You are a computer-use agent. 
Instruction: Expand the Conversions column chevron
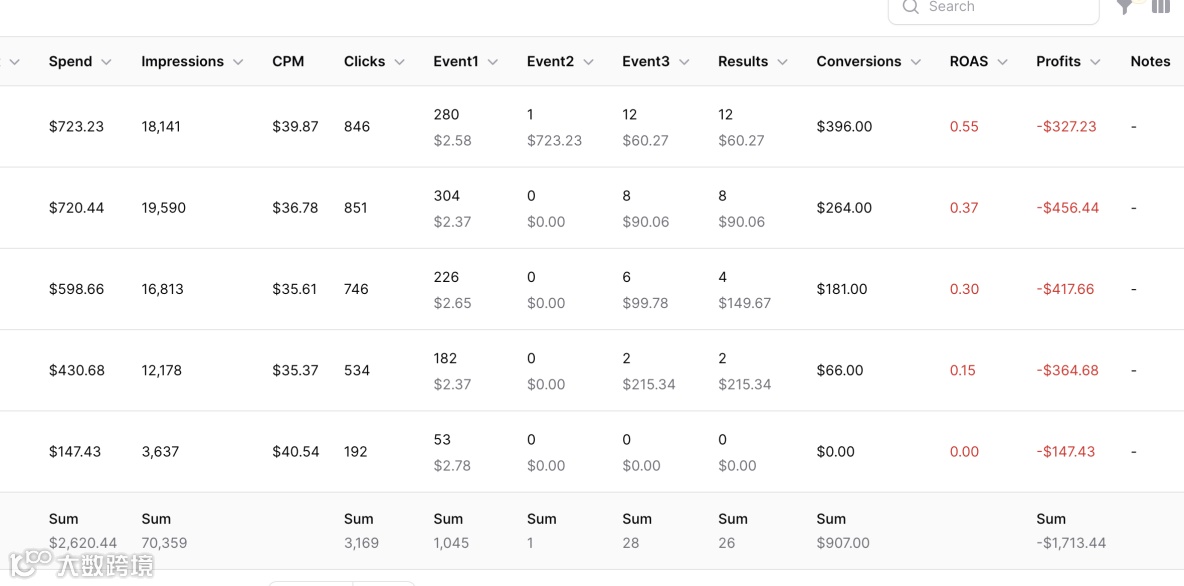coord(915,62)
